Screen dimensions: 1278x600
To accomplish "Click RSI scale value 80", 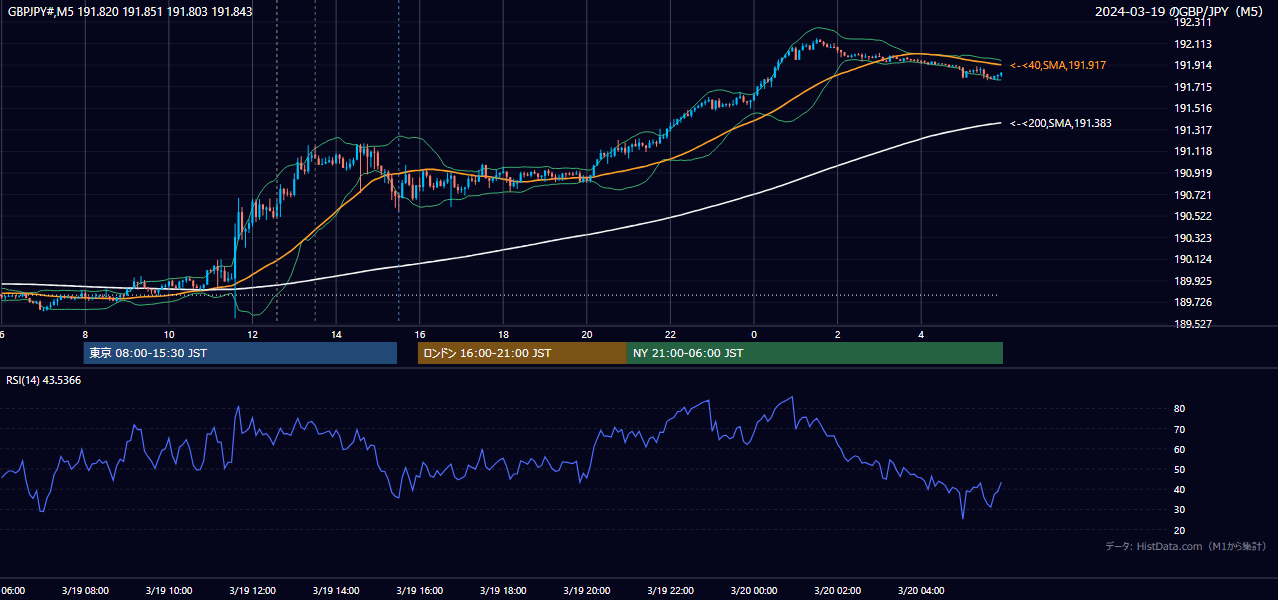I will click(1180, 409).
